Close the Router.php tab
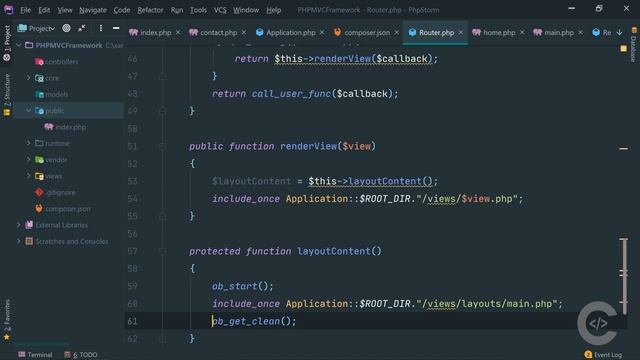Image resolution: width=640 pixels, height=360 pixels. tap(460, 32)
